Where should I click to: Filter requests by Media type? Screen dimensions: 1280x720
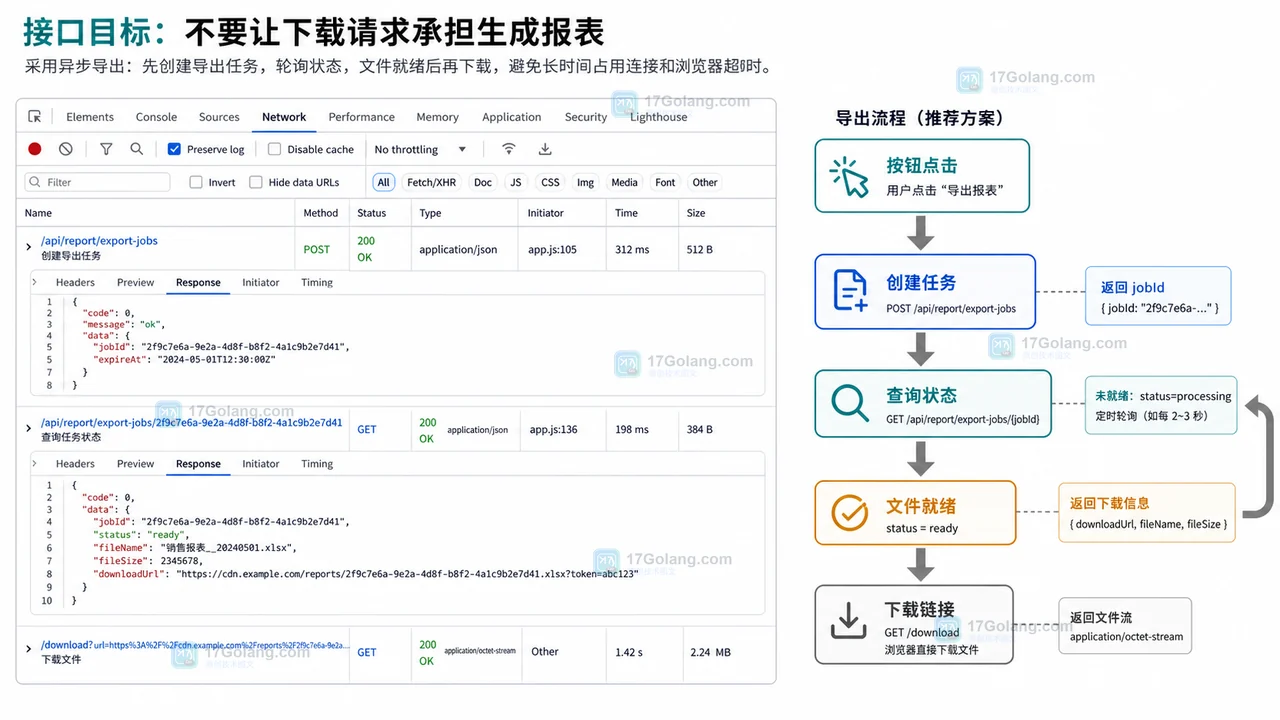pyautogui.click(x=624, y=182)
